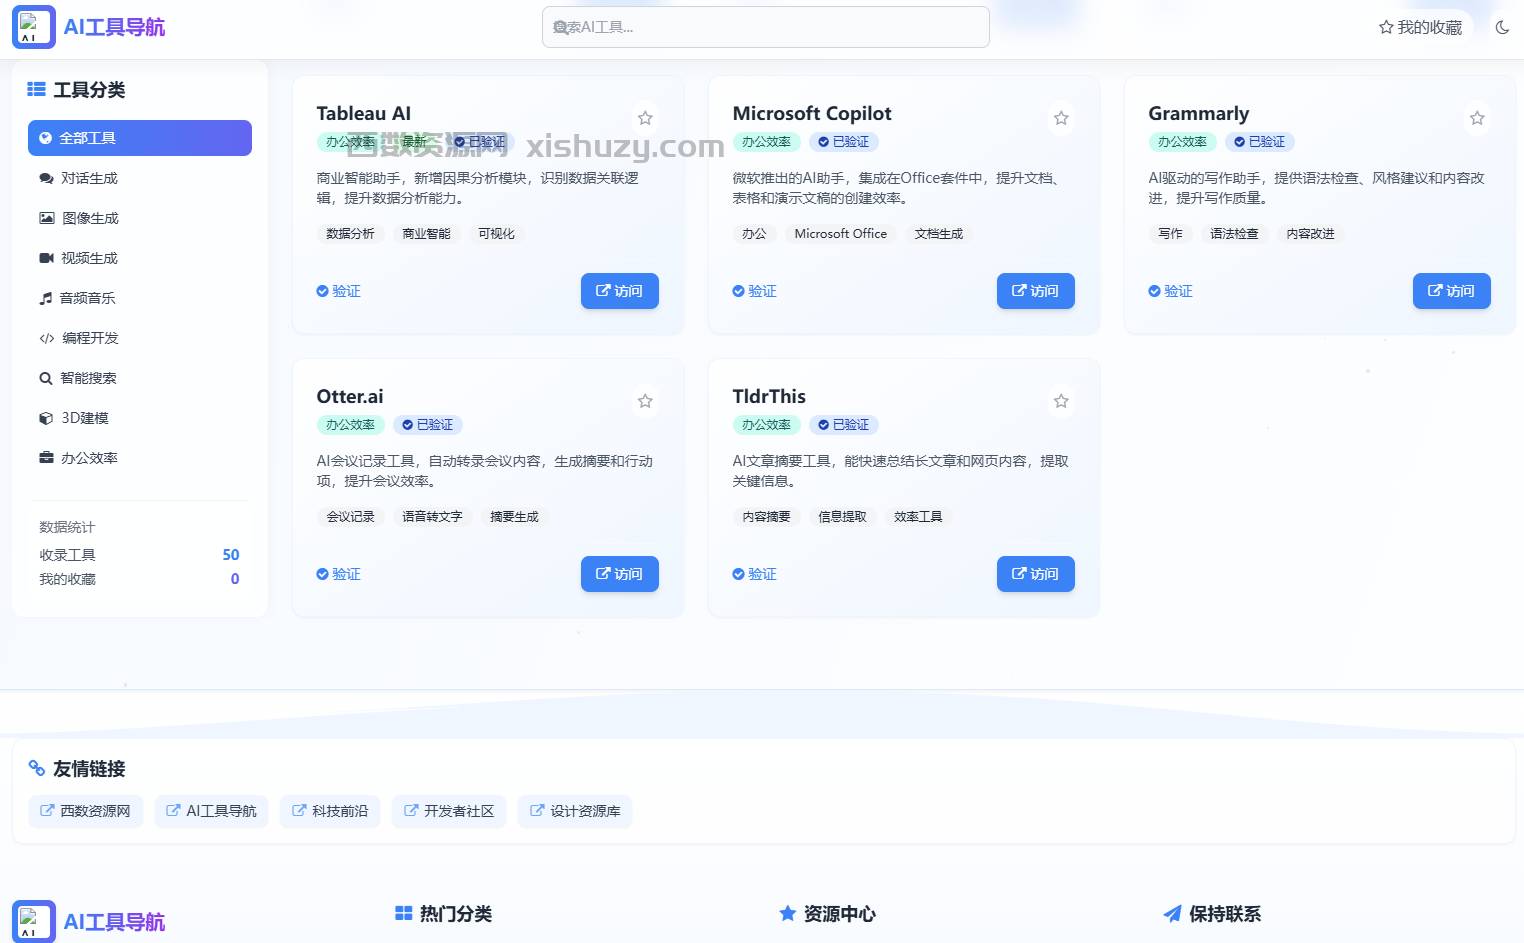Click the 音频音乐 music note icon
1524x943 pixels.
pyautogui.click(x=46, y=297)
